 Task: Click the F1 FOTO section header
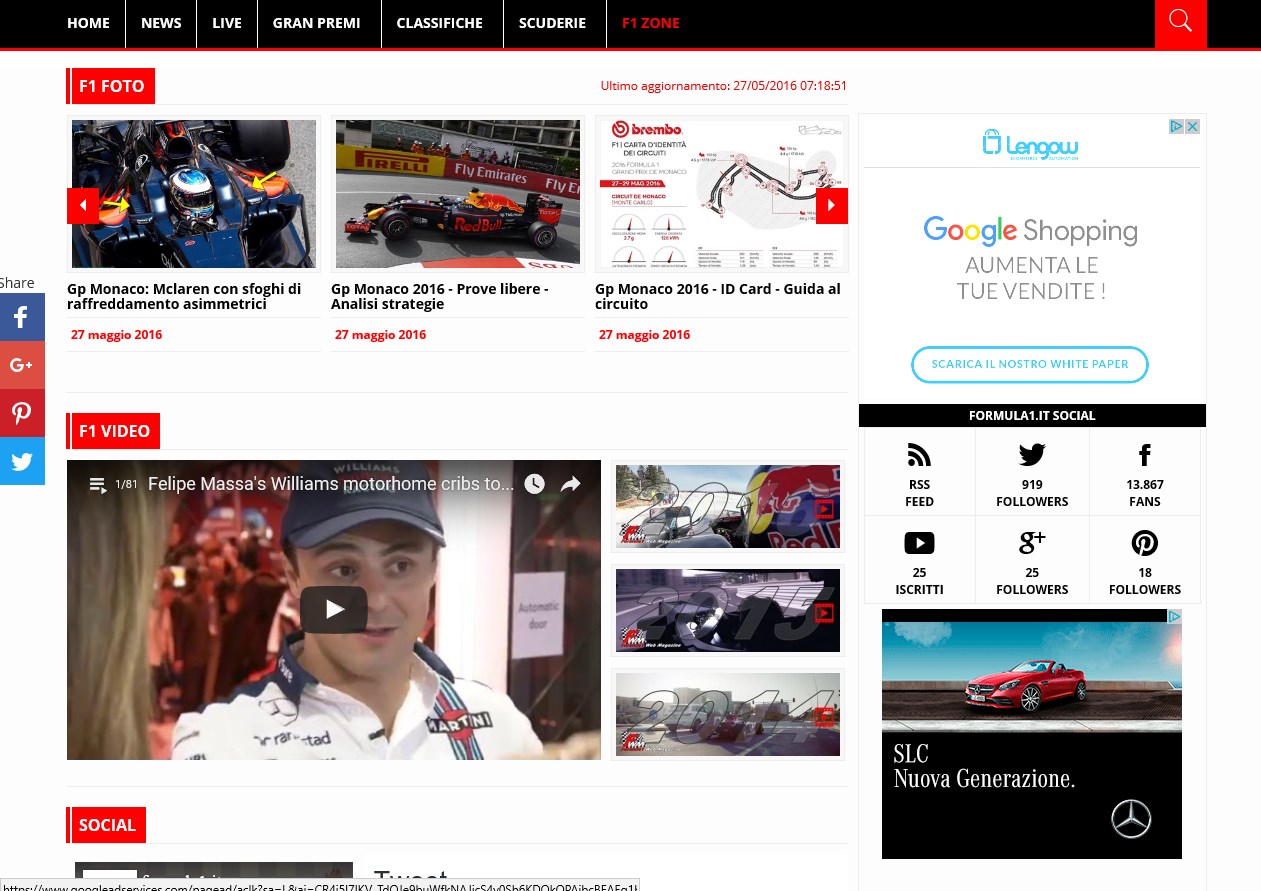point(111,86)
